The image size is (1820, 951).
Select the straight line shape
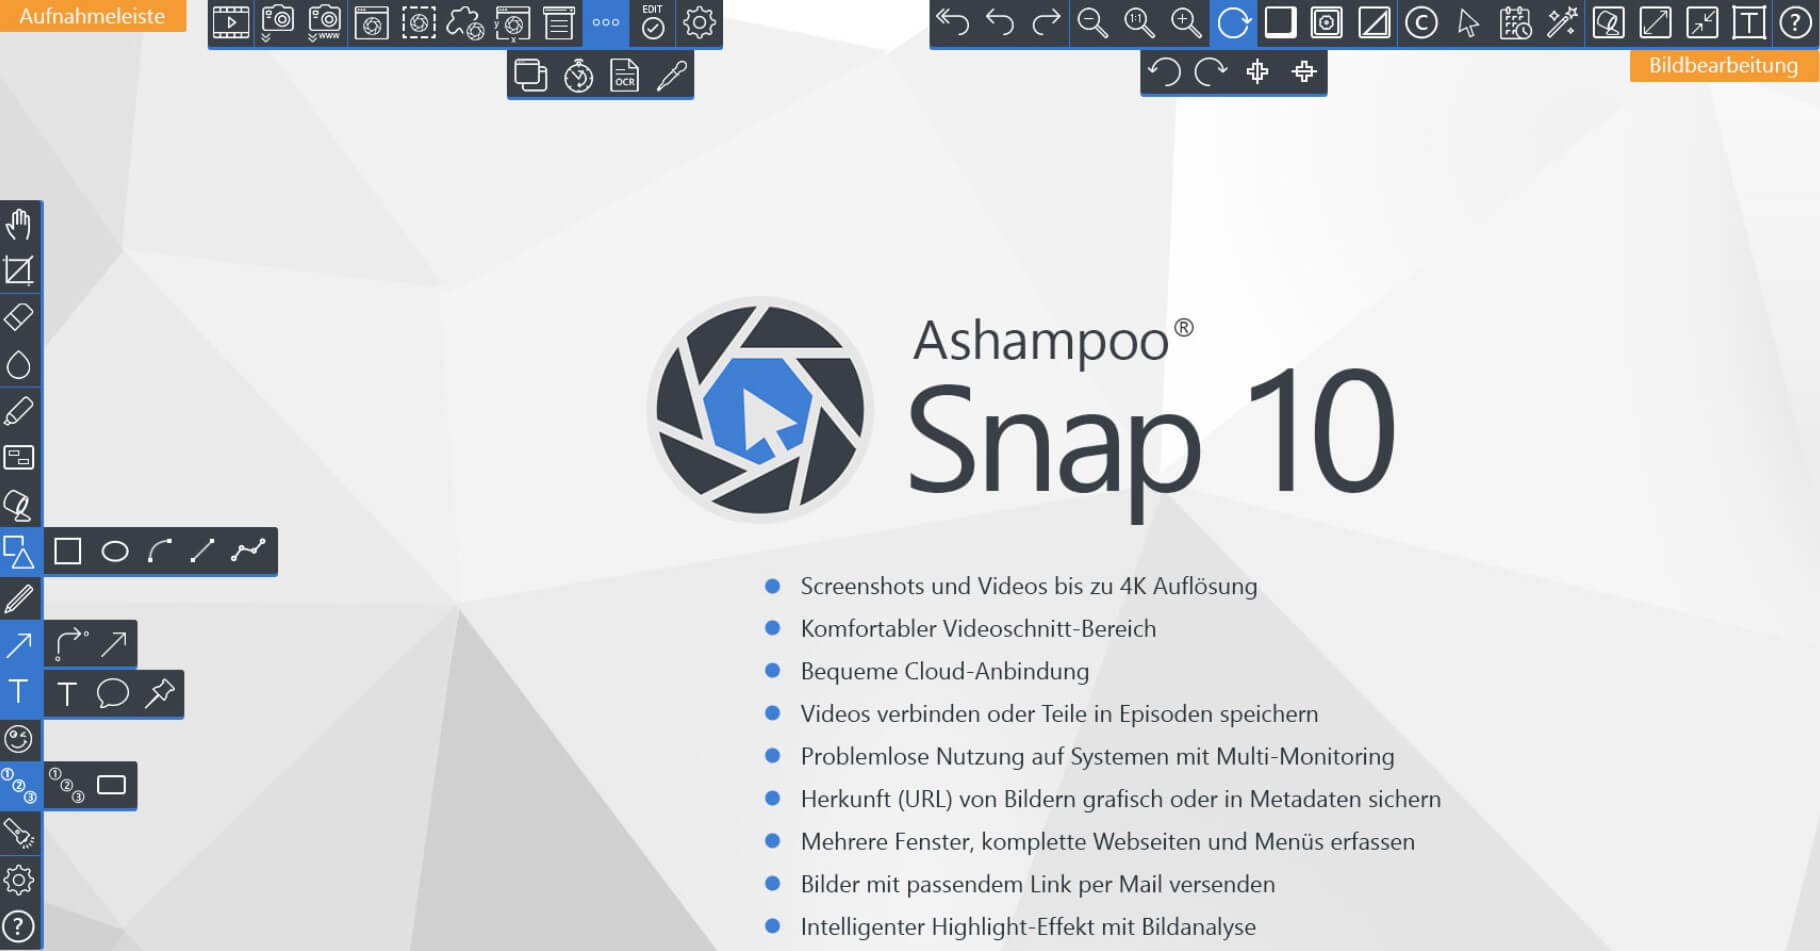click(203, 551)
